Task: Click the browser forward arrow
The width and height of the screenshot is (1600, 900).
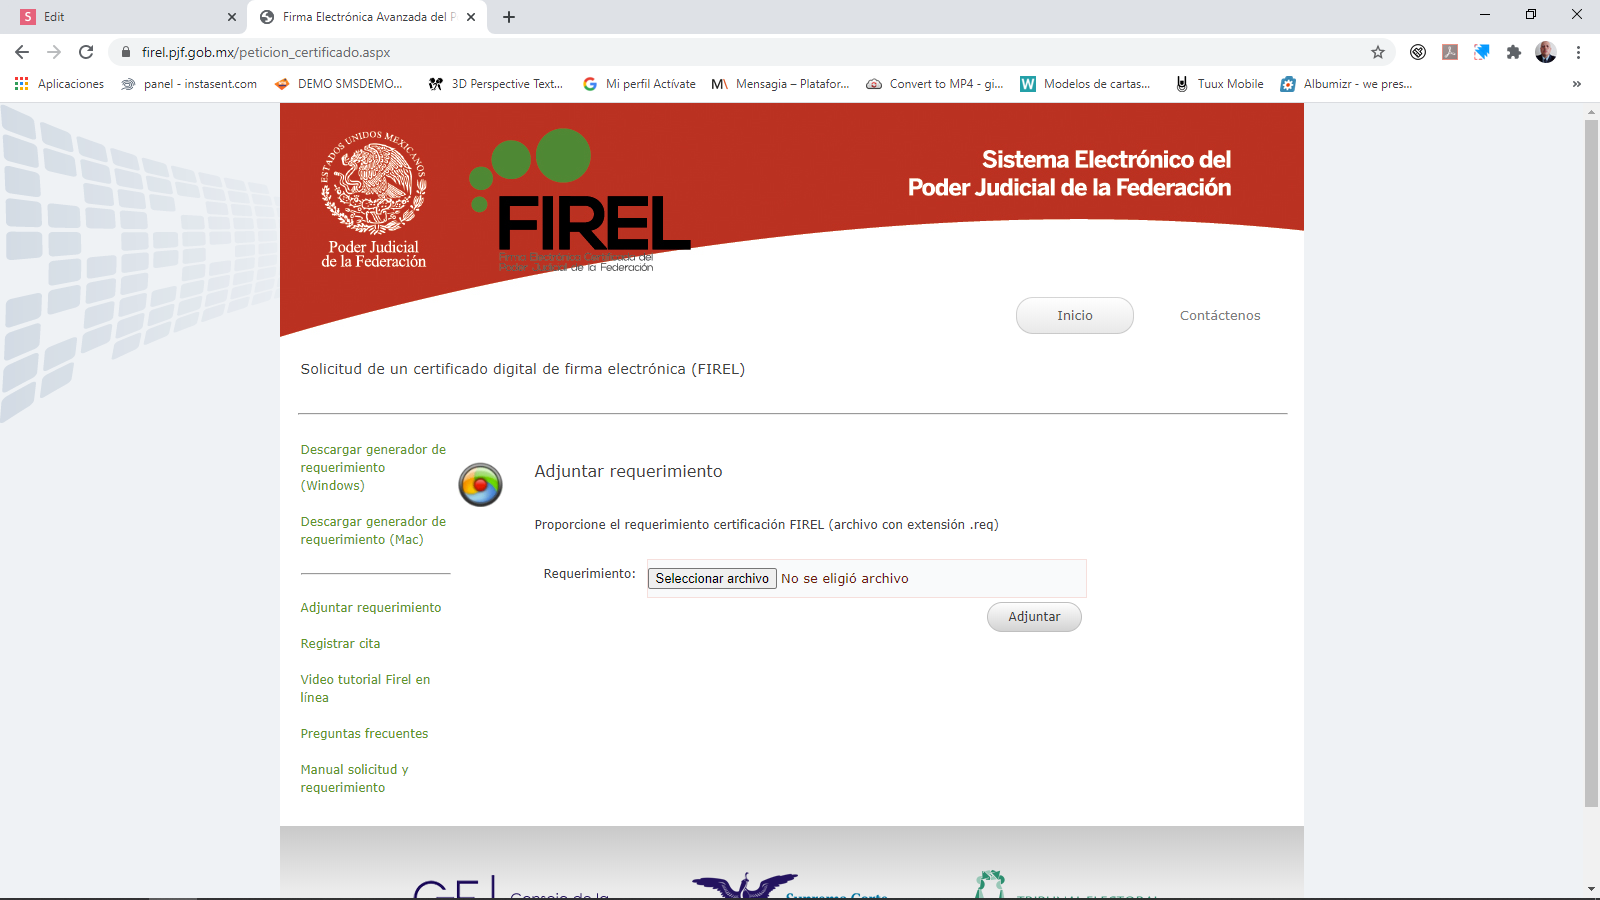Action: [x=54, y=52]
